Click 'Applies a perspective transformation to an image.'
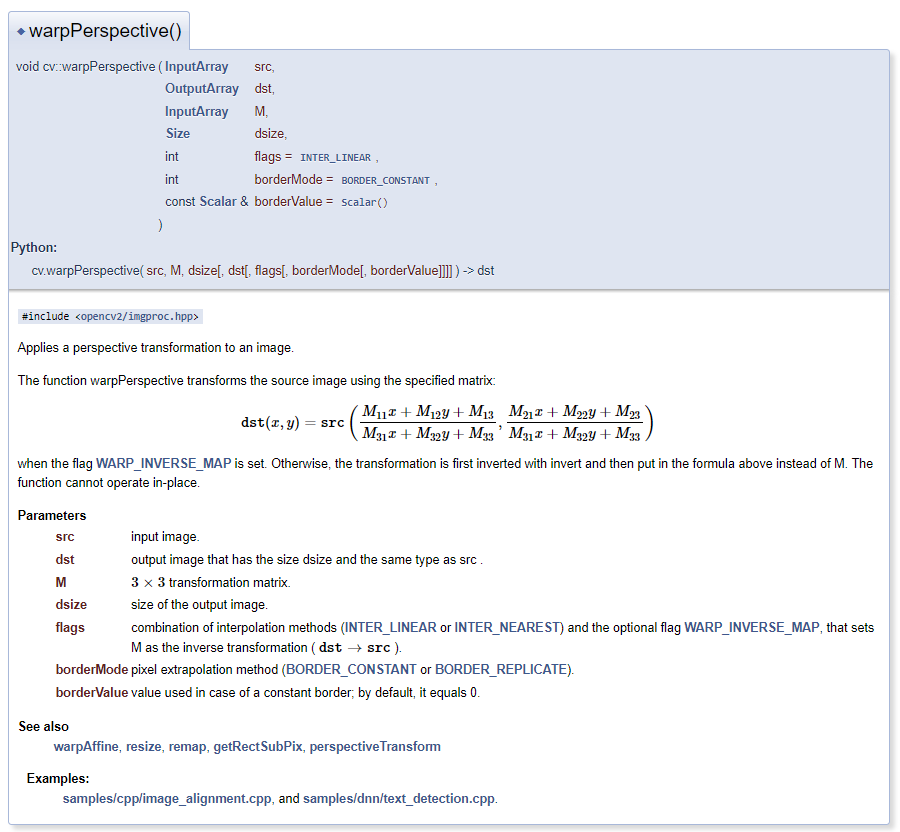Screen dimensions: 900x832 [x=156, y=347]
